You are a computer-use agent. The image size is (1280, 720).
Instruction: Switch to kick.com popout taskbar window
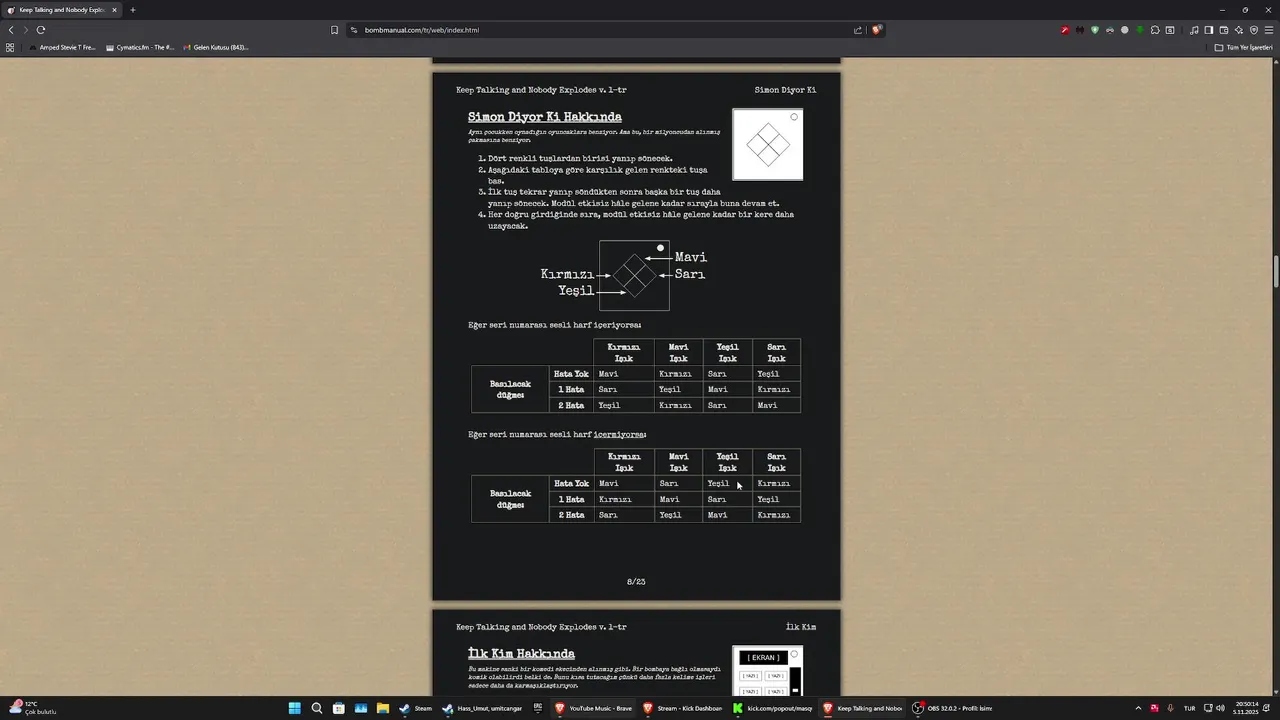[774, 708]
